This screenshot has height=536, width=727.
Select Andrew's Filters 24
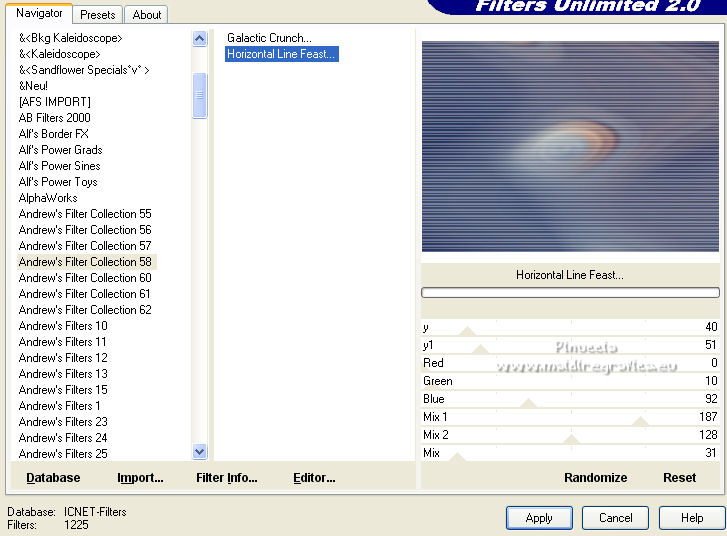(x=63, y=438)
